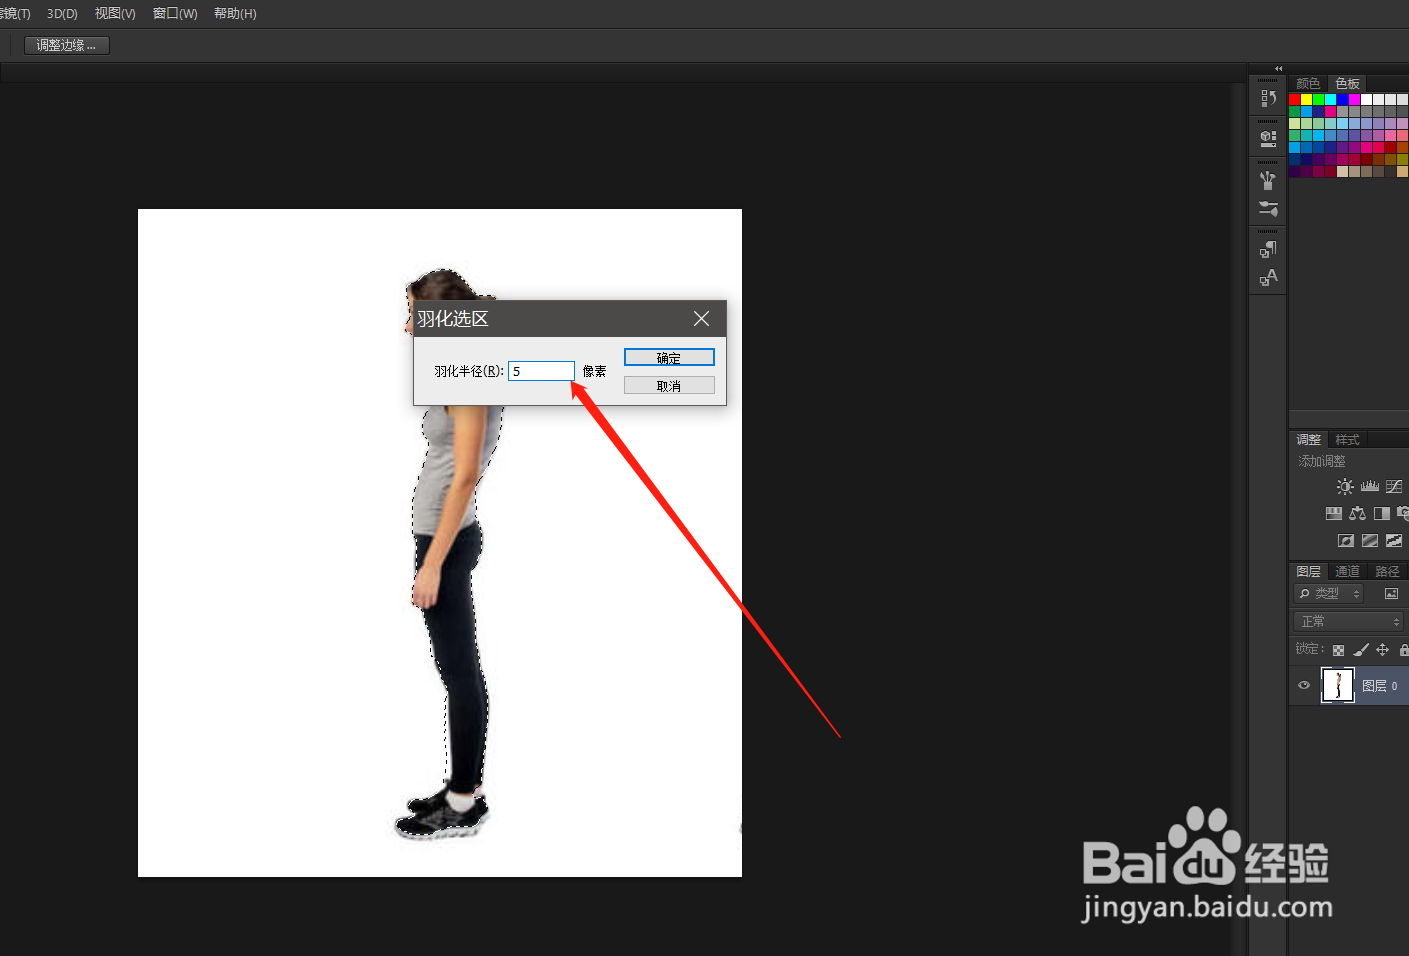Screen dimensions: 1409x956
Task: Open the 3D properties panel icon
Action: (x=1268, y=138)
